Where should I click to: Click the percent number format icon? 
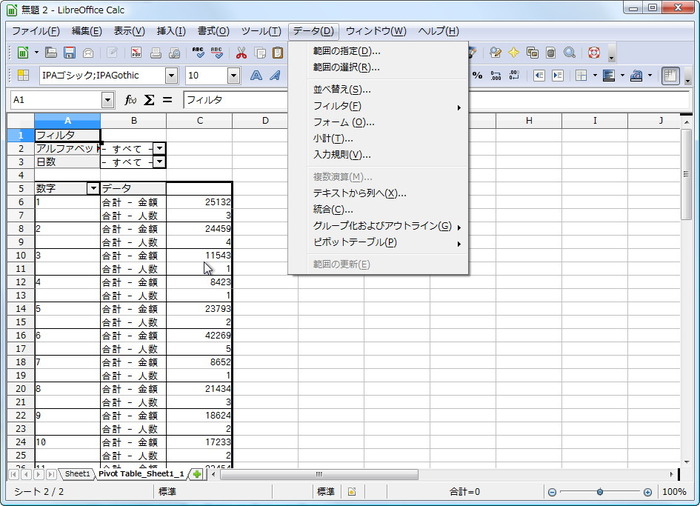coord(477,75)
